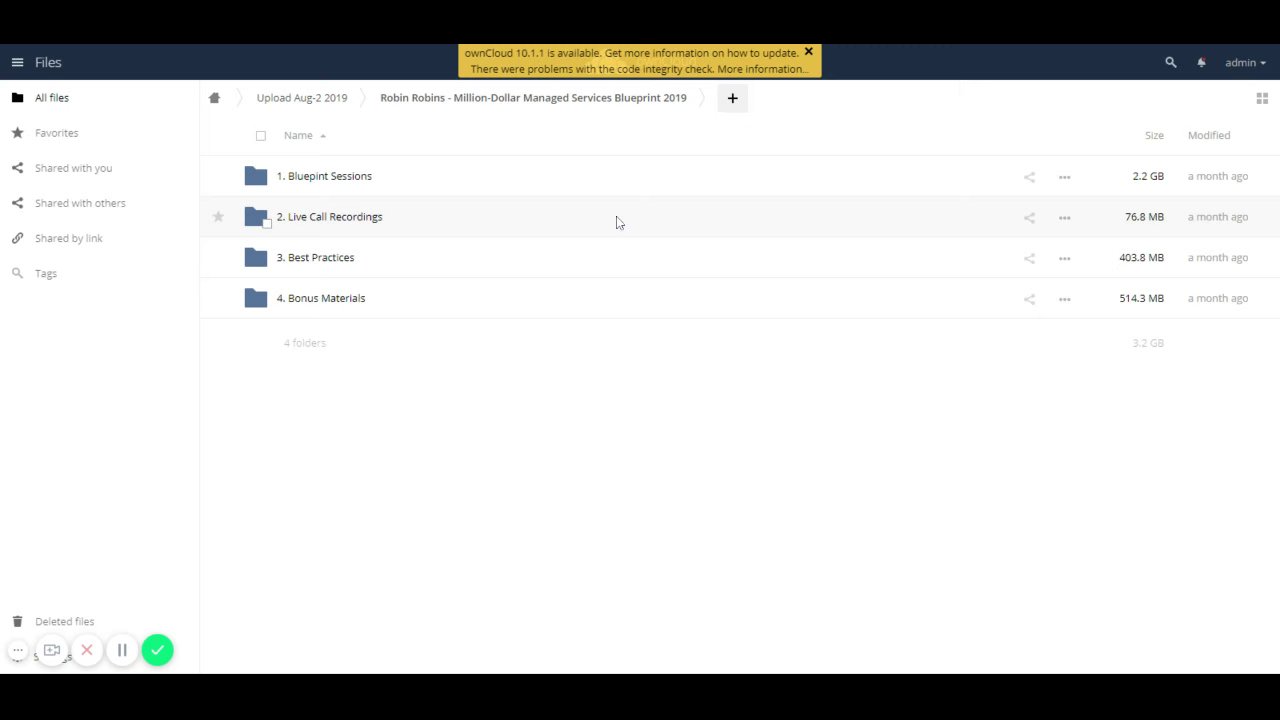Click 'a month ago' for Bonus Materials
The image size is (1280, 720).
[x=1217, y=298]
